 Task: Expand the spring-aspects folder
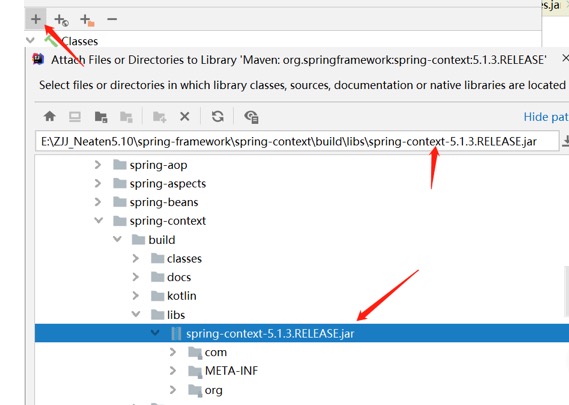(x=98, y=183)
